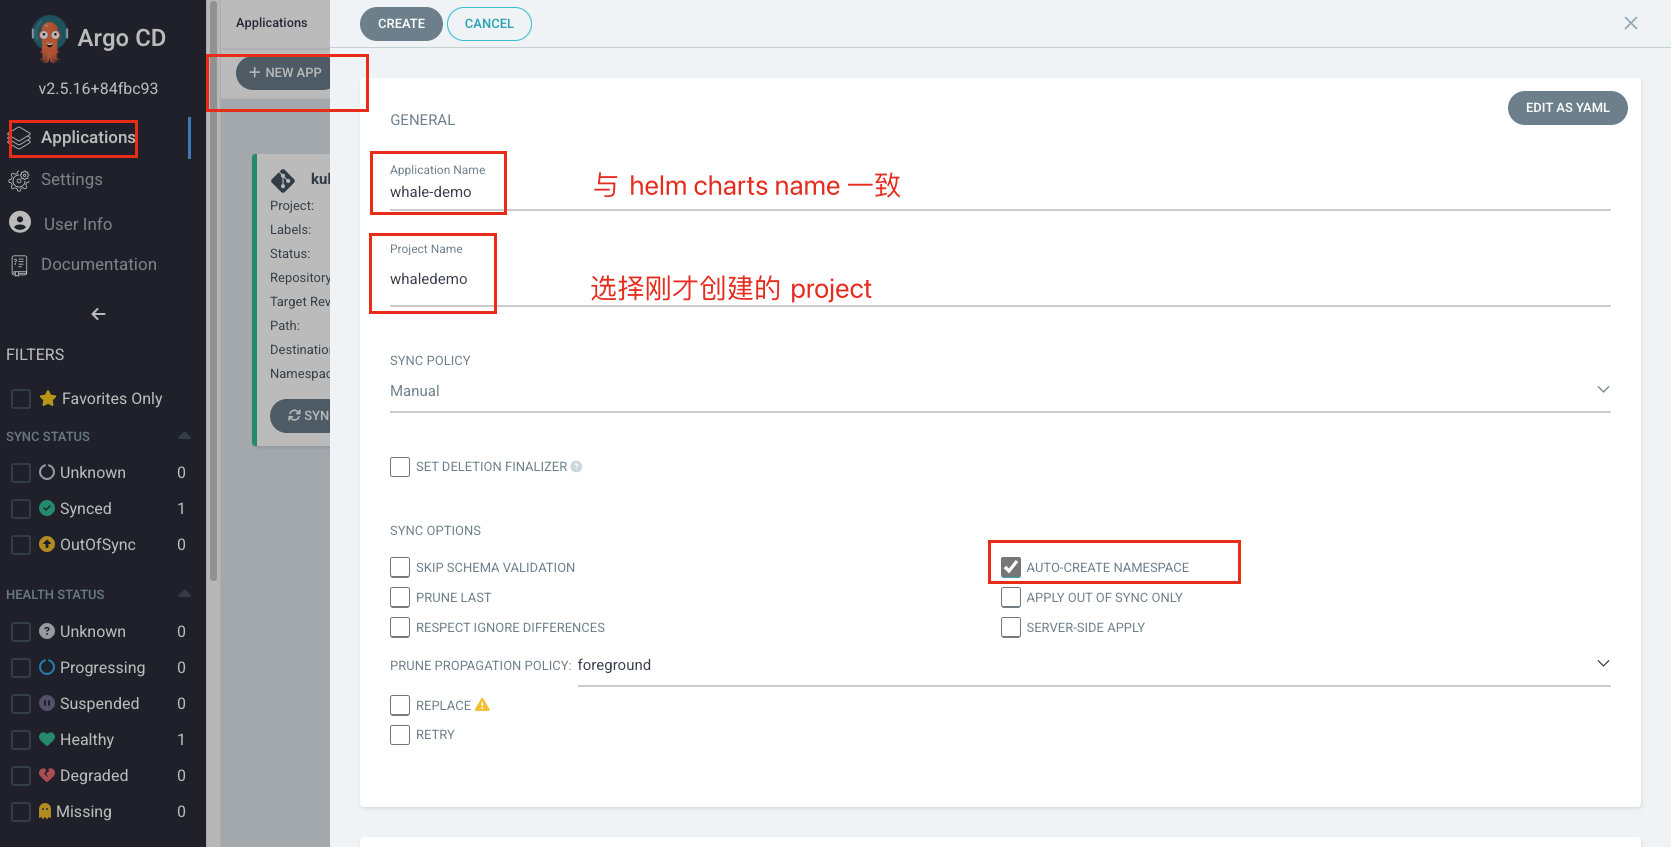The image size is (1671, 847).
Task: Check the Healthy health filter
Action: pyautogui.click(x=20, y=740)
